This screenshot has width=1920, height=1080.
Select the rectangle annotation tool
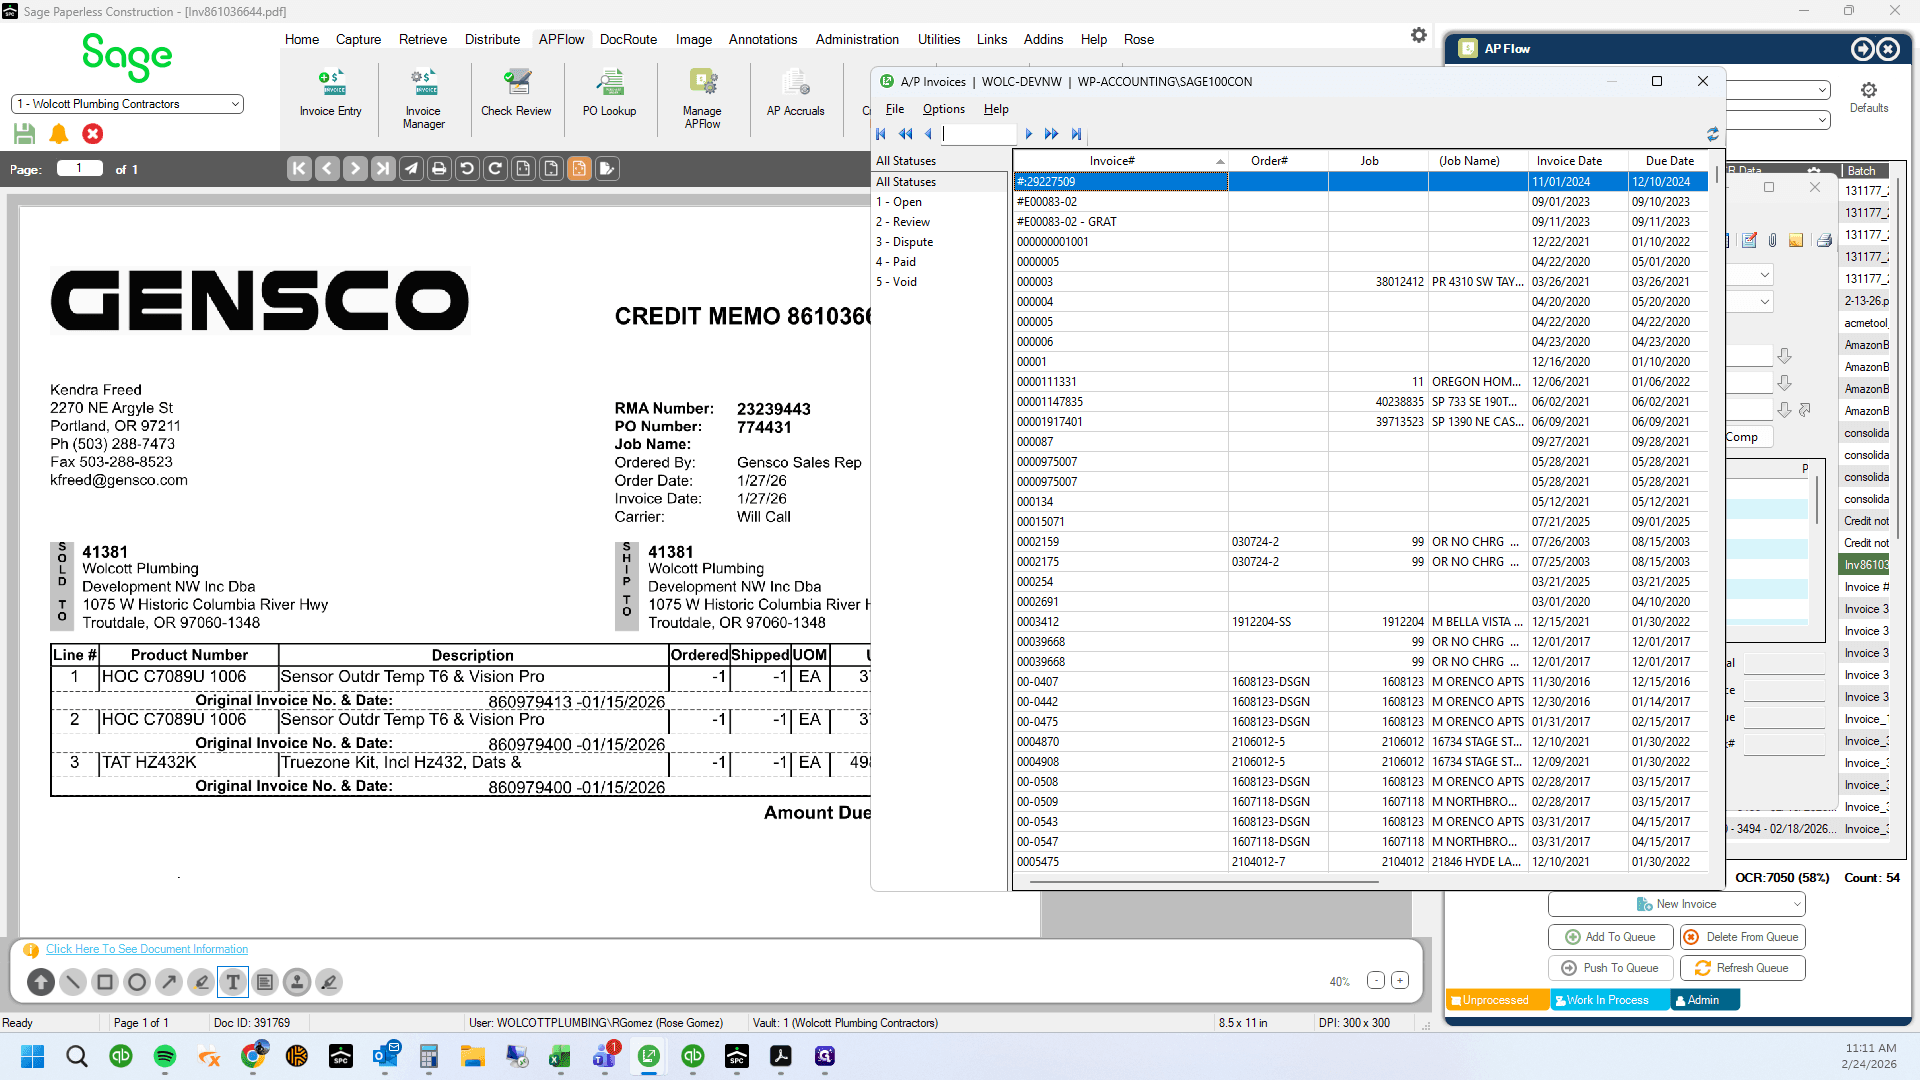105,982
